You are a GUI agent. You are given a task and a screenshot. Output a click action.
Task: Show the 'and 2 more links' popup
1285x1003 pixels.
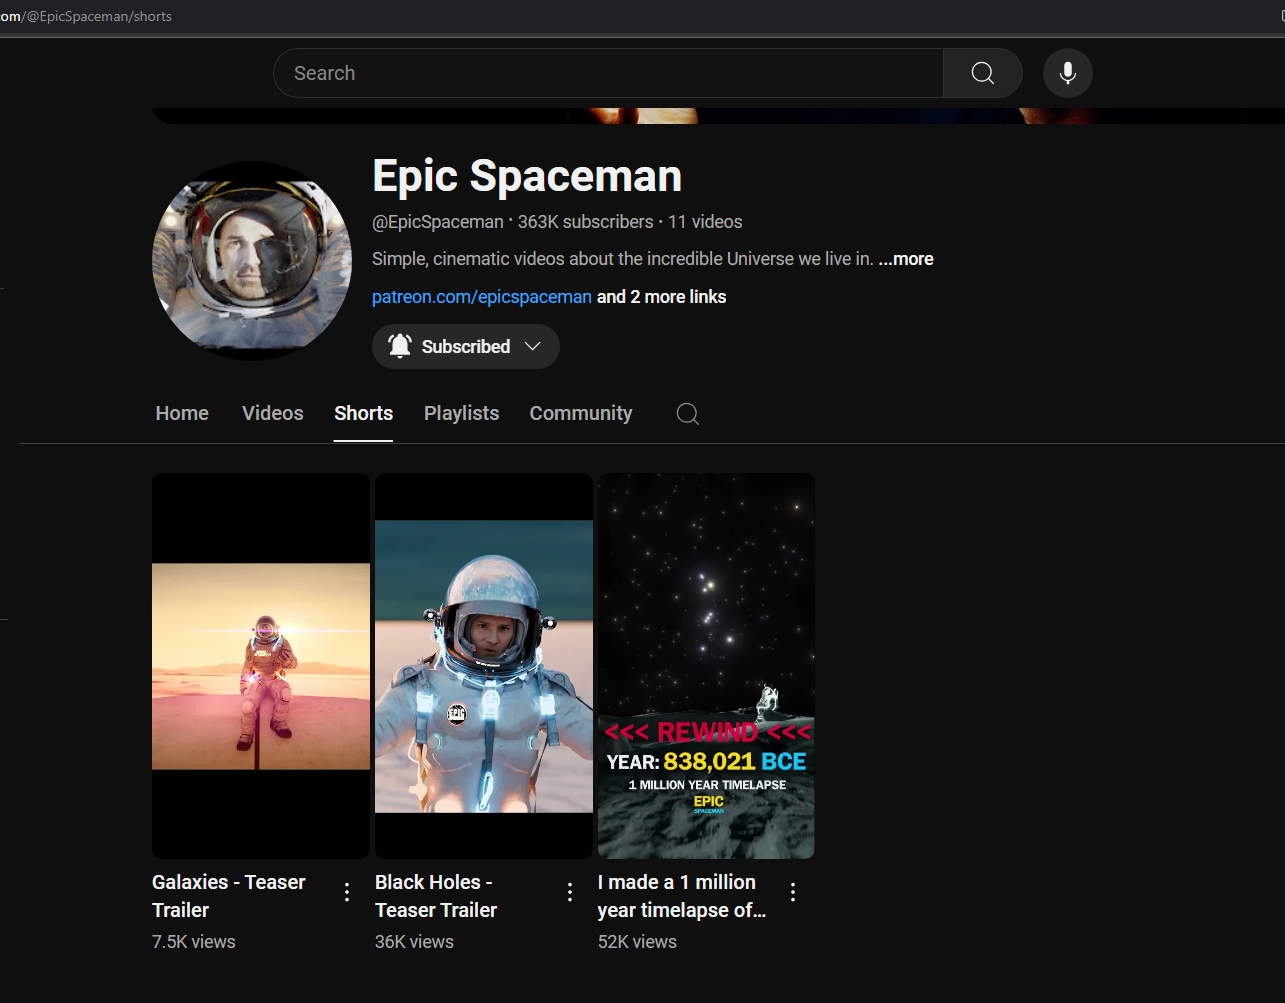[x=662, y=297]
